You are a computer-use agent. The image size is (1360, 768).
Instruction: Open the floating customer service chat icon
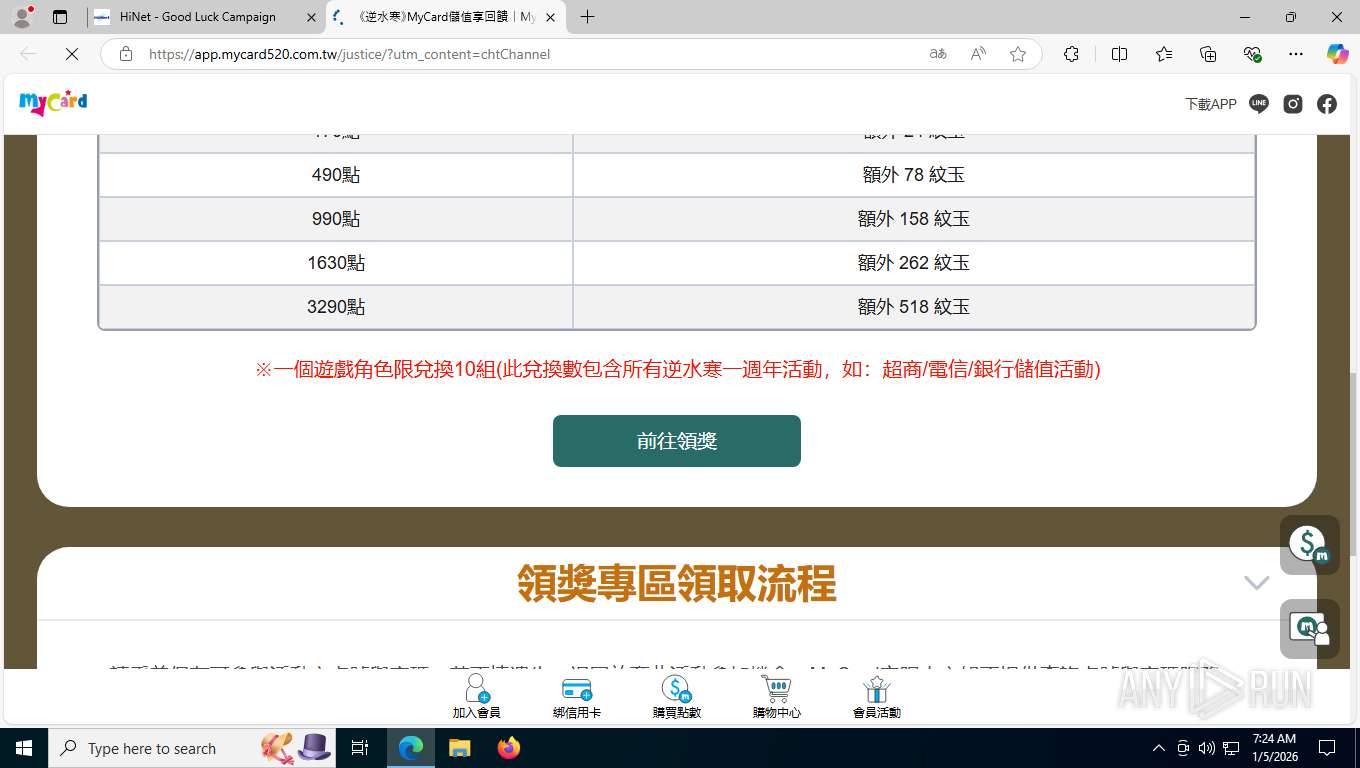coord(1310,629)
